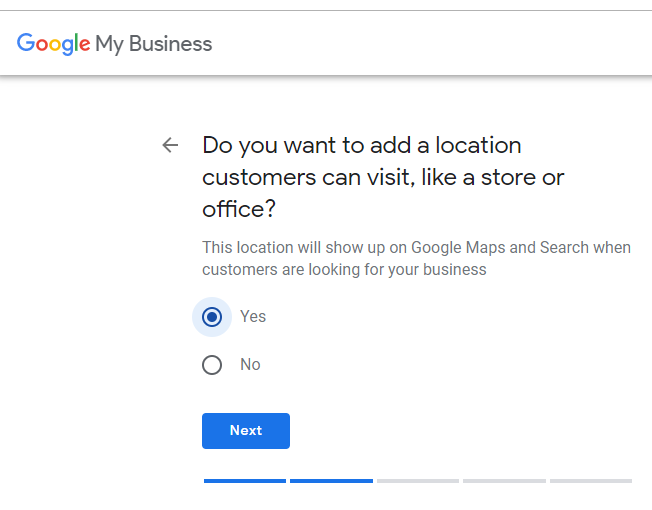Click the first blue progress step segment
652x510 pixels.
coord(245,481)
